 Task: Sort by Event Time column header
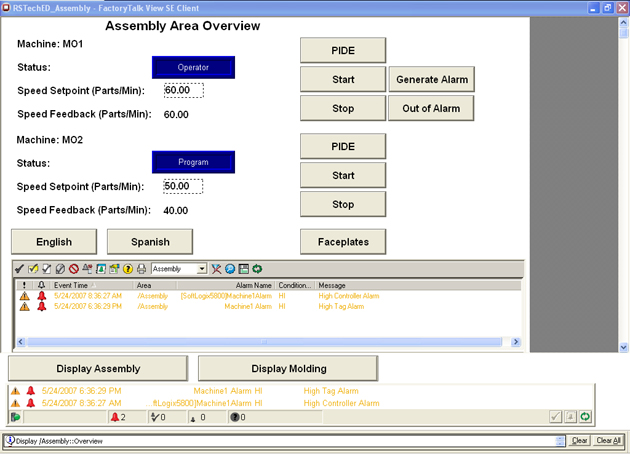[x=92, y=285]
